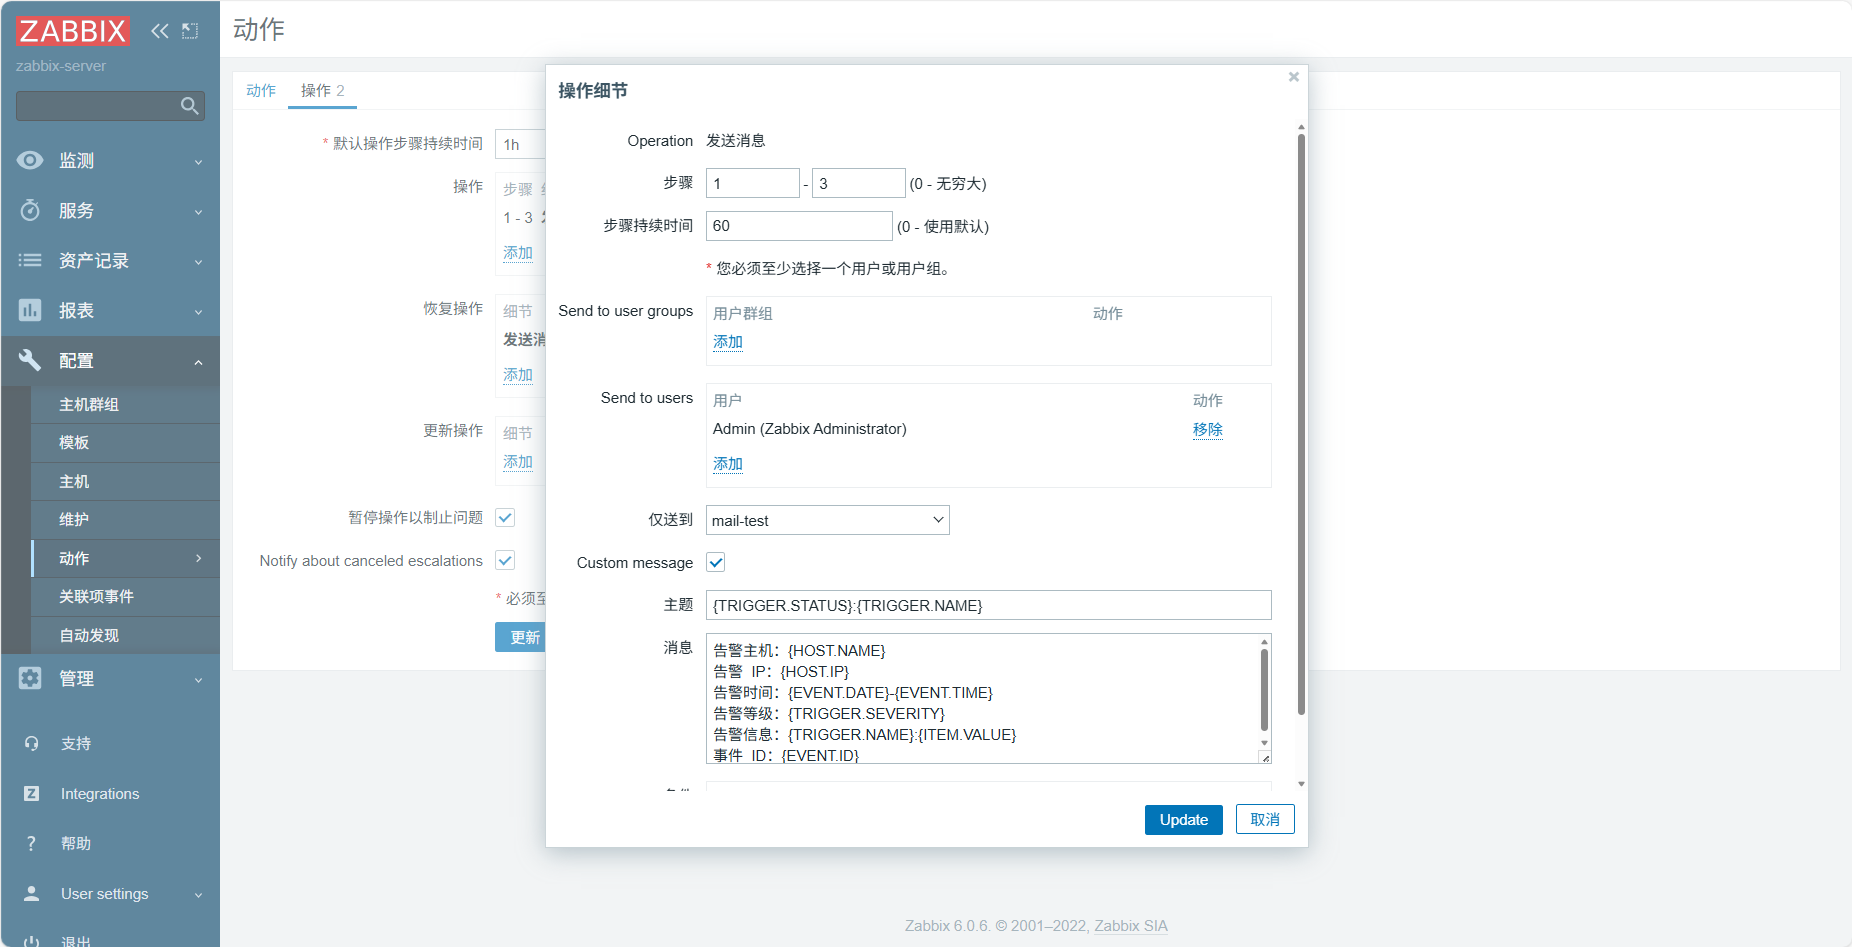Screen dimensions: 1852x947
Task: Click the chart icon for 报表
Action: [x=30, y=310]
